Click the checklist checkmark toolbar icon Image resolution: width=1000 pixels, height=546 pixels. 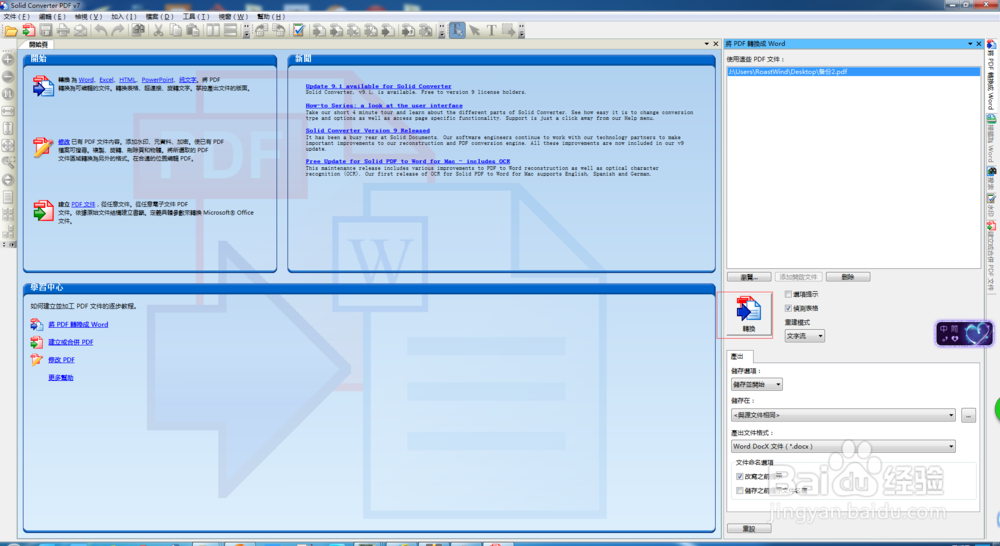pos(298,31)
